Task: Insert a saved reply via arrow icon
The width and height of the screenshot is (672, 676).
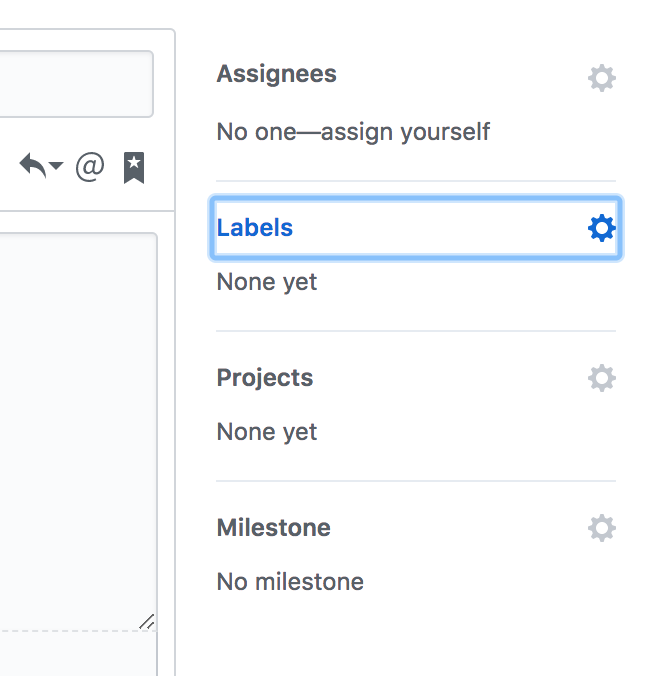Action: (x=33, y=166)
